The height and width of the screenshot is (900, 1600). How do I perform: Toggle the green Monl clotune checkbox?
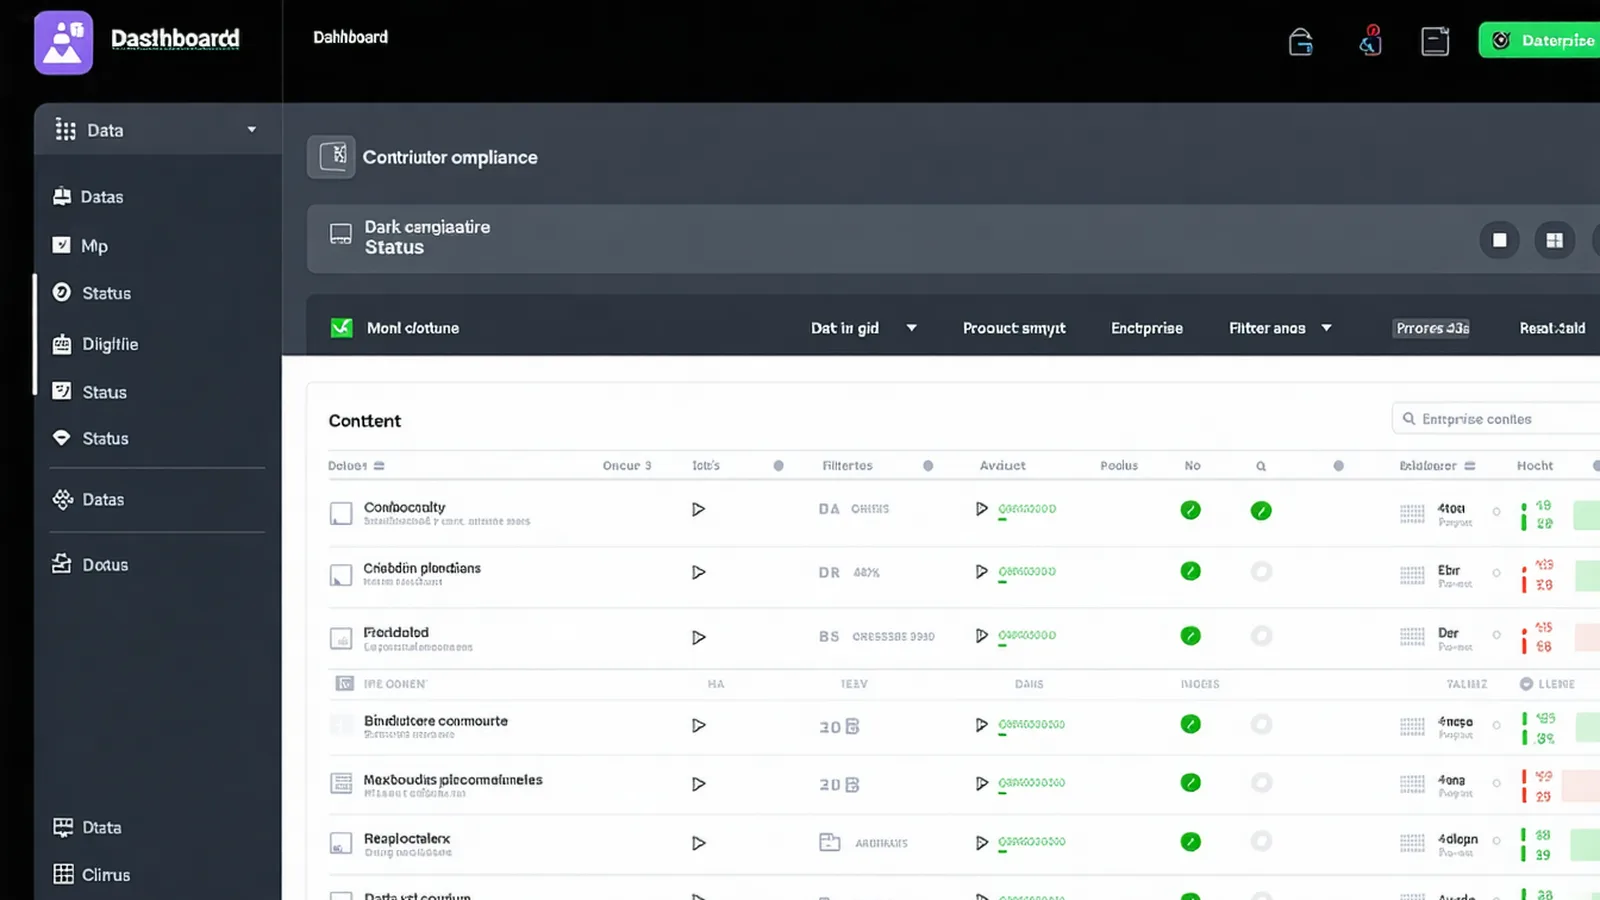pyautogui.click(x=341, y=328)
